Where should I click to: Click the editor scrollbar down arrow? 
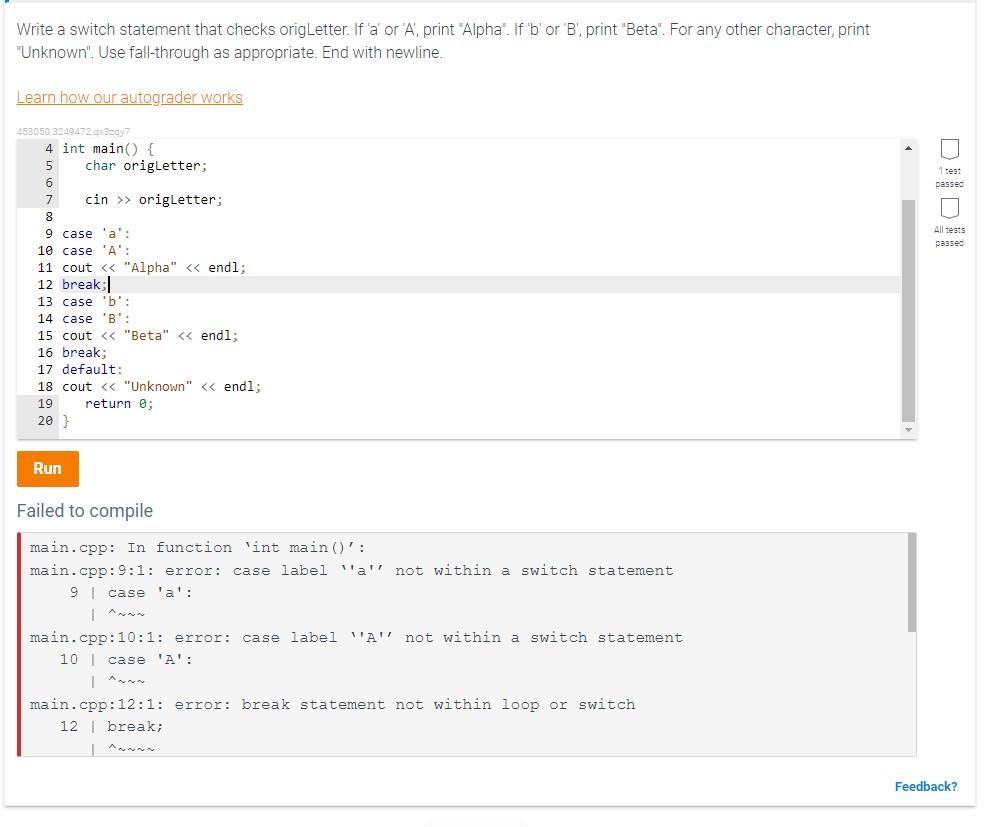[908, 428]
